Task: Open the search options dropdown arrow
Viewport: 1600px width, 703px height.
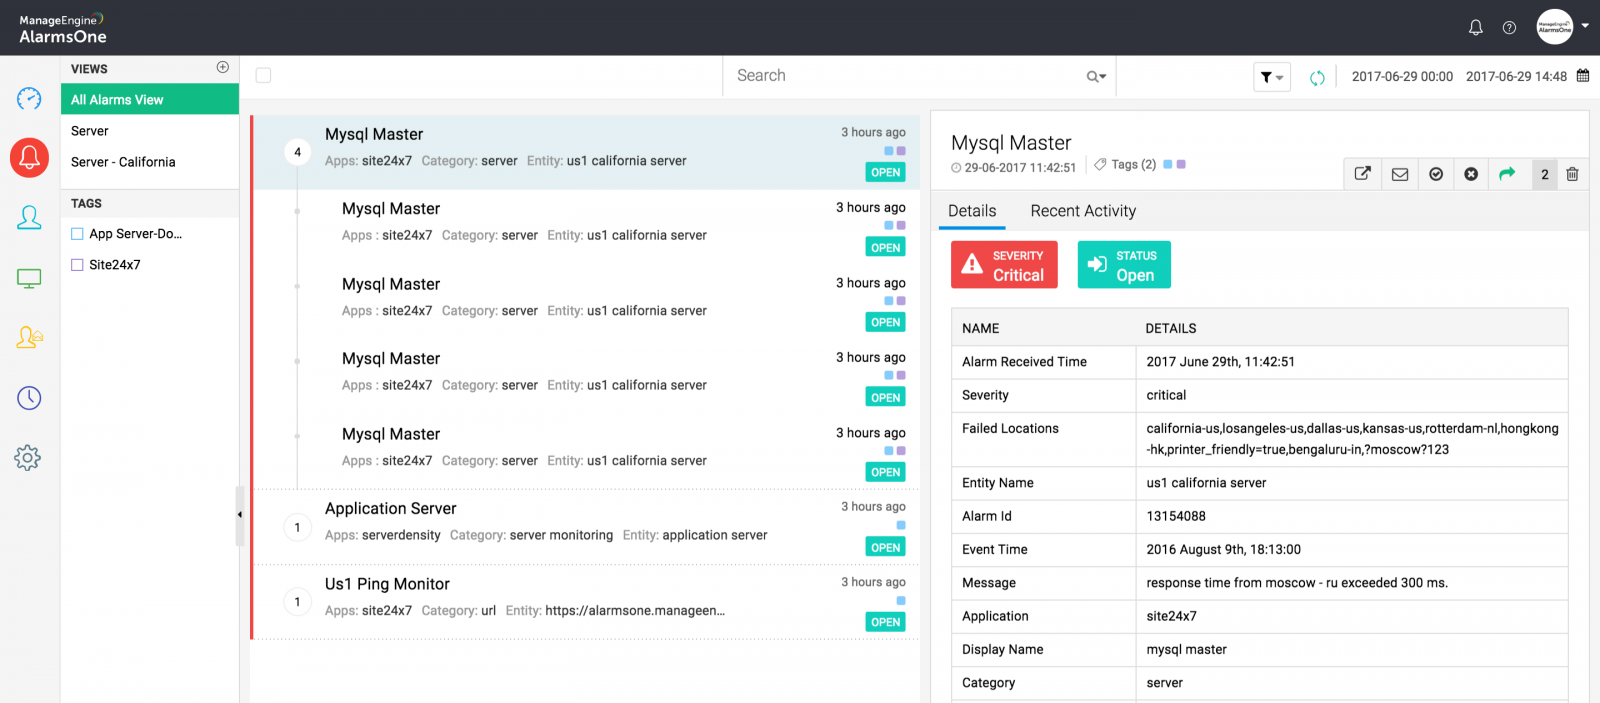Action: coord(1096,76)
